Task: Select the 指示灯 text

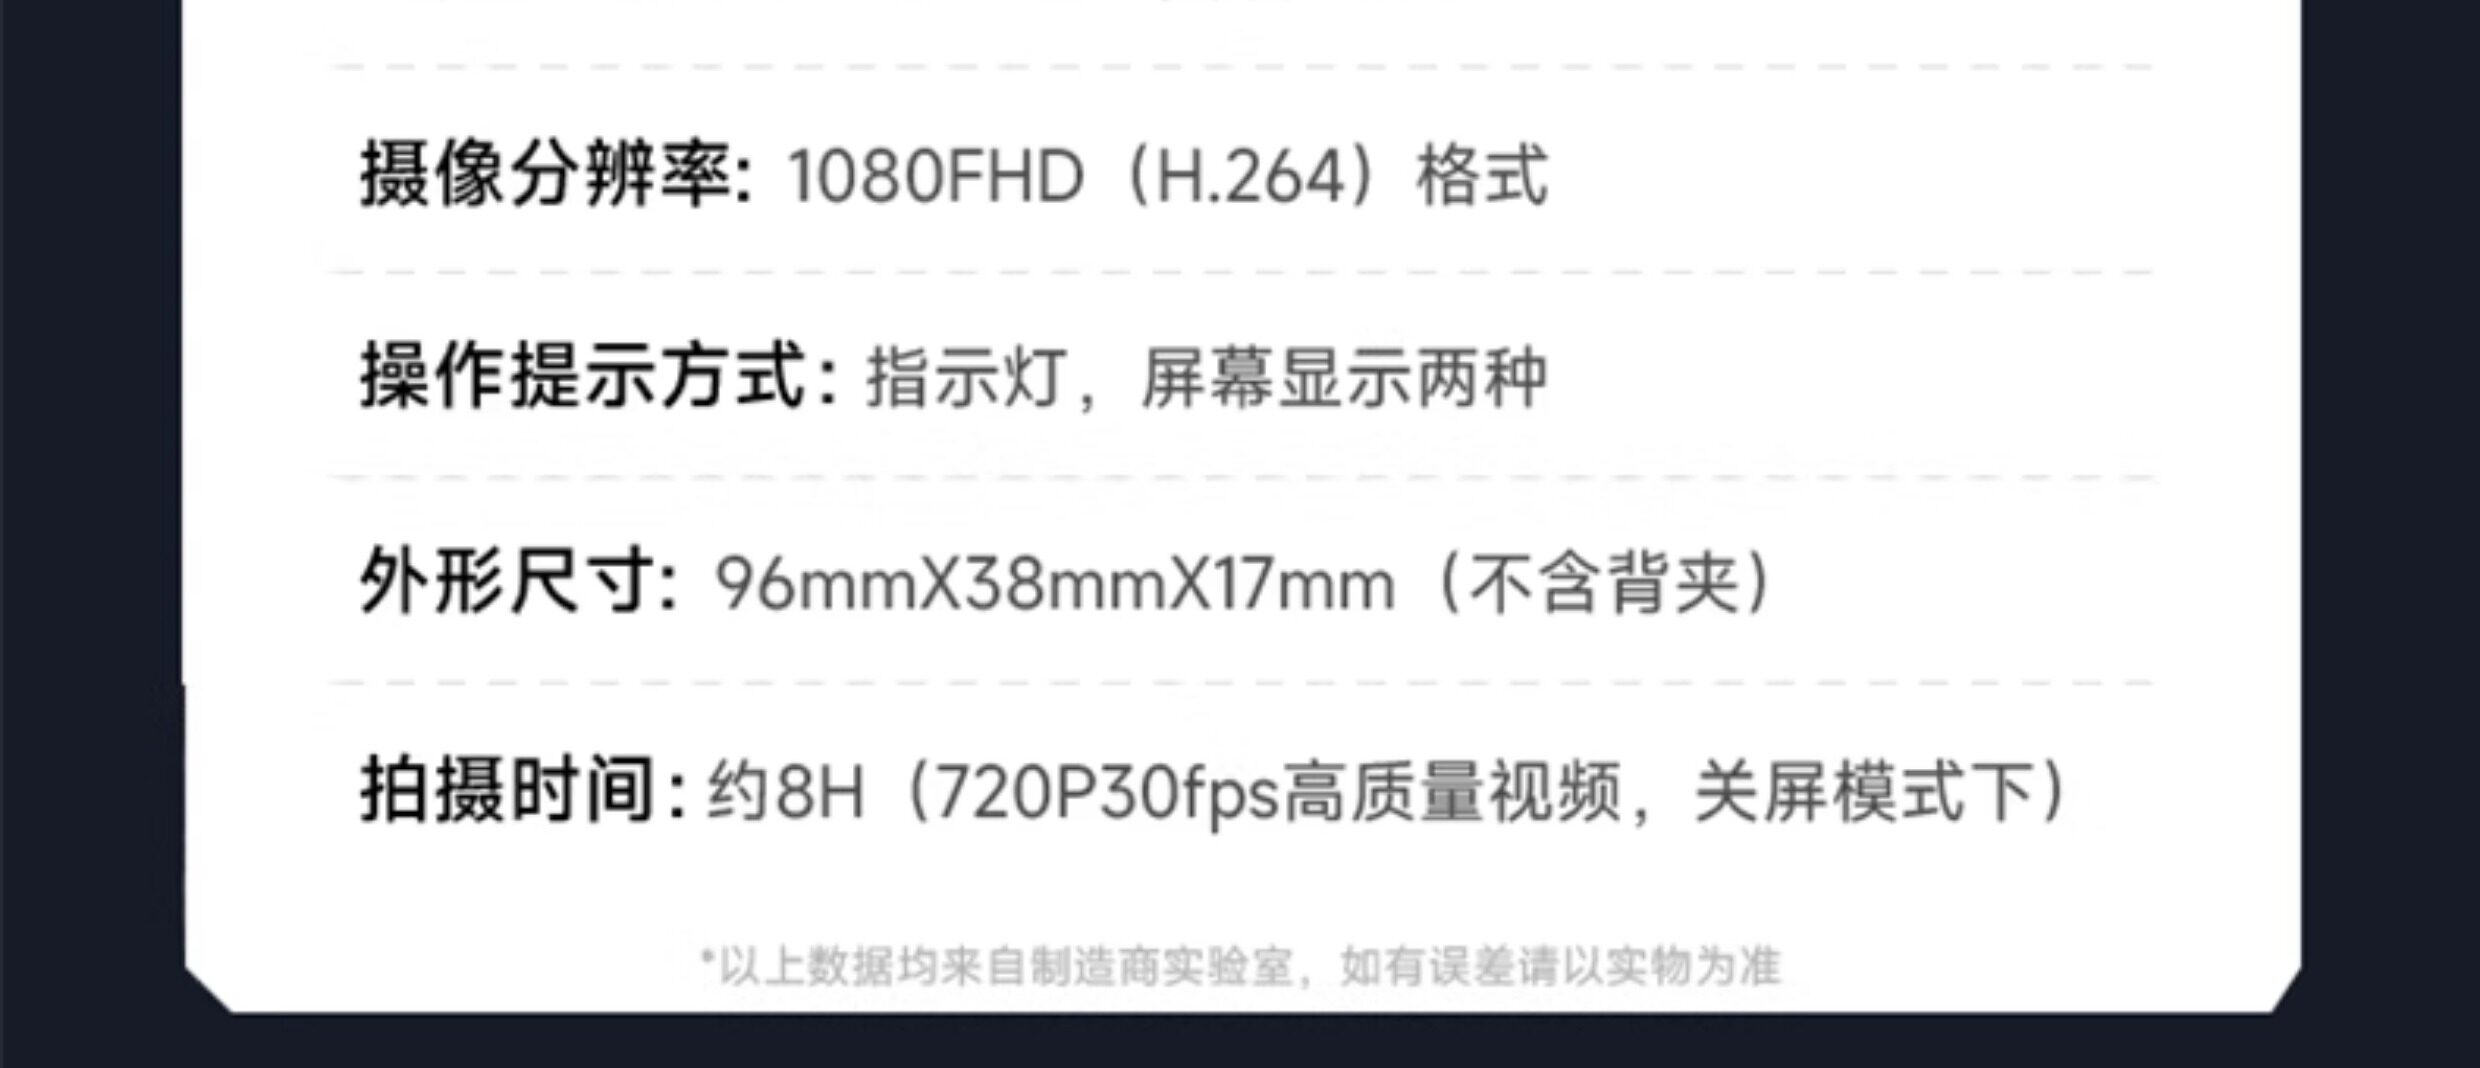Action: [964, 379]
